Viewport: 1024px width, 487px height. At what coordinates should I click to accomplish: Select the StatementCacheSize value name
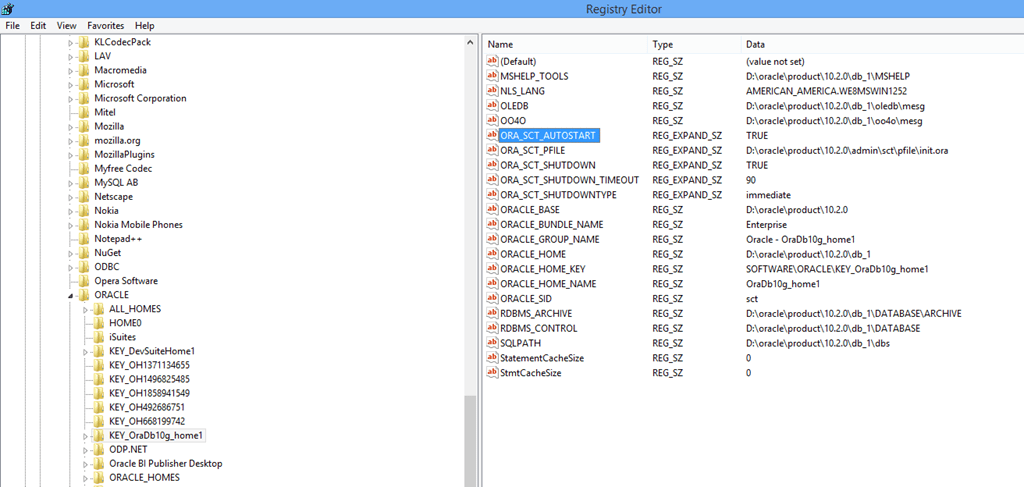pyautogui.click(x=542, y=358)
